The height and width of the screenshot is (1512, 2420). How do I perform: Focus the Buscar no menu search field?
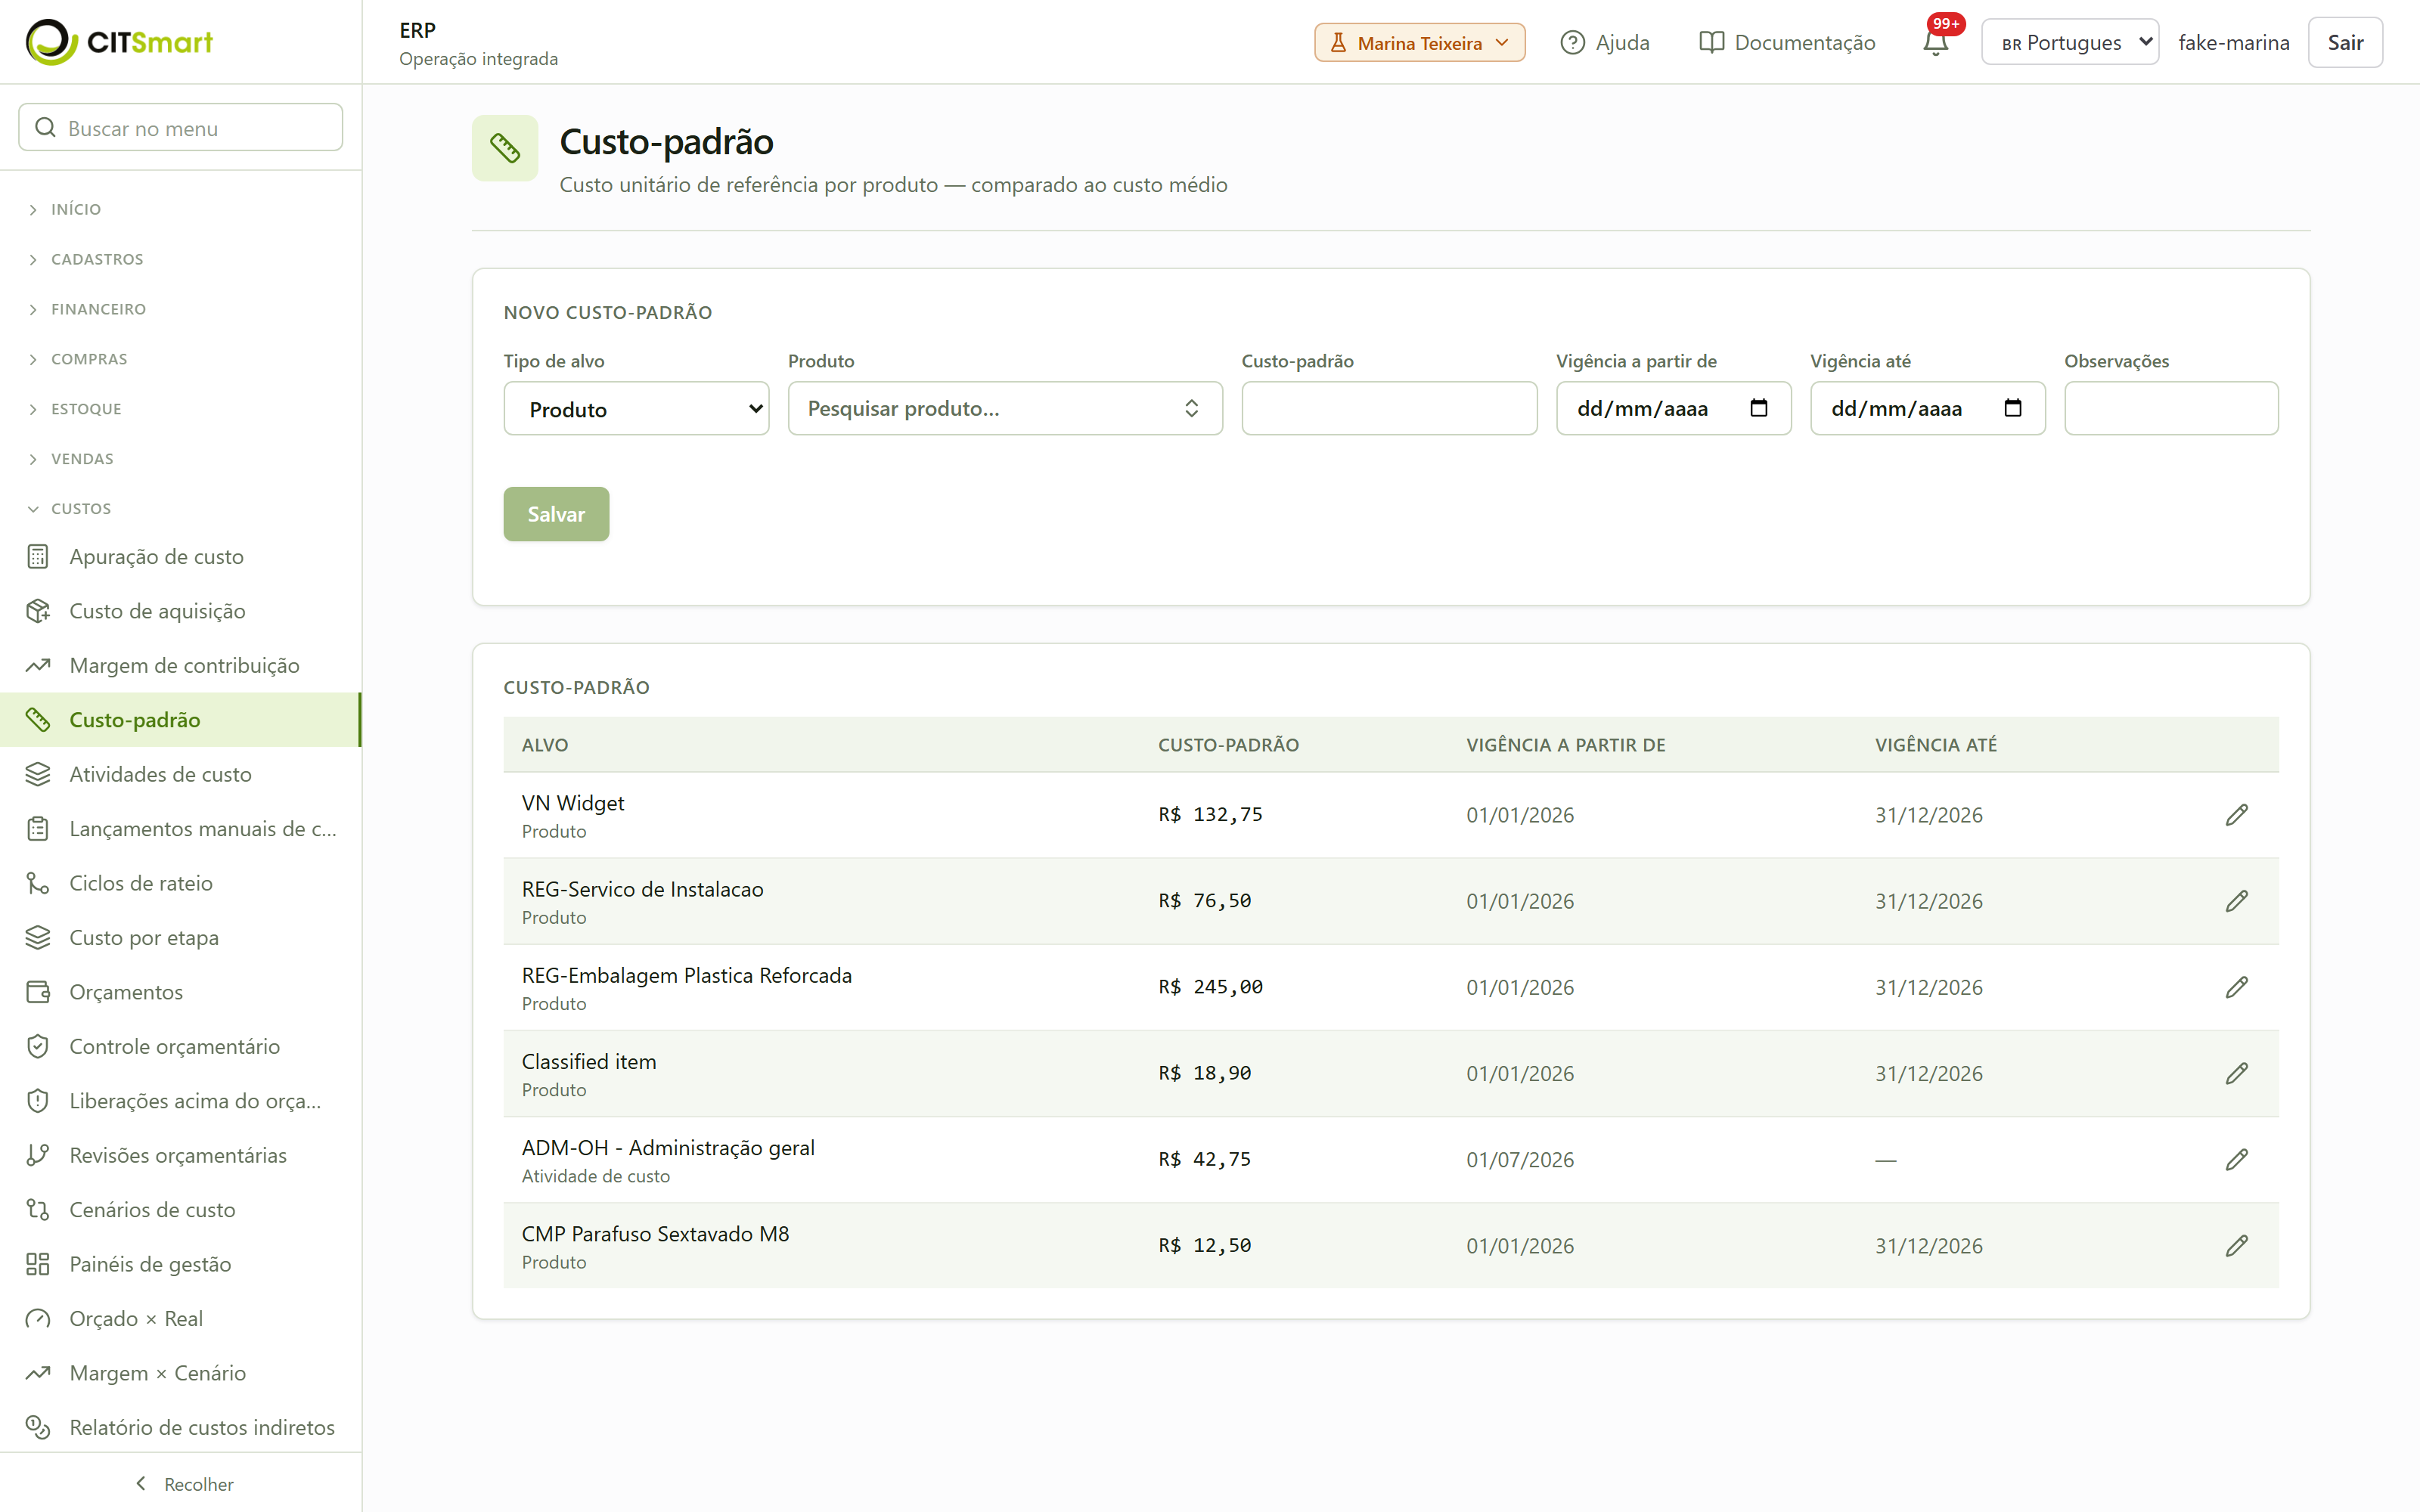coord(181,127)
